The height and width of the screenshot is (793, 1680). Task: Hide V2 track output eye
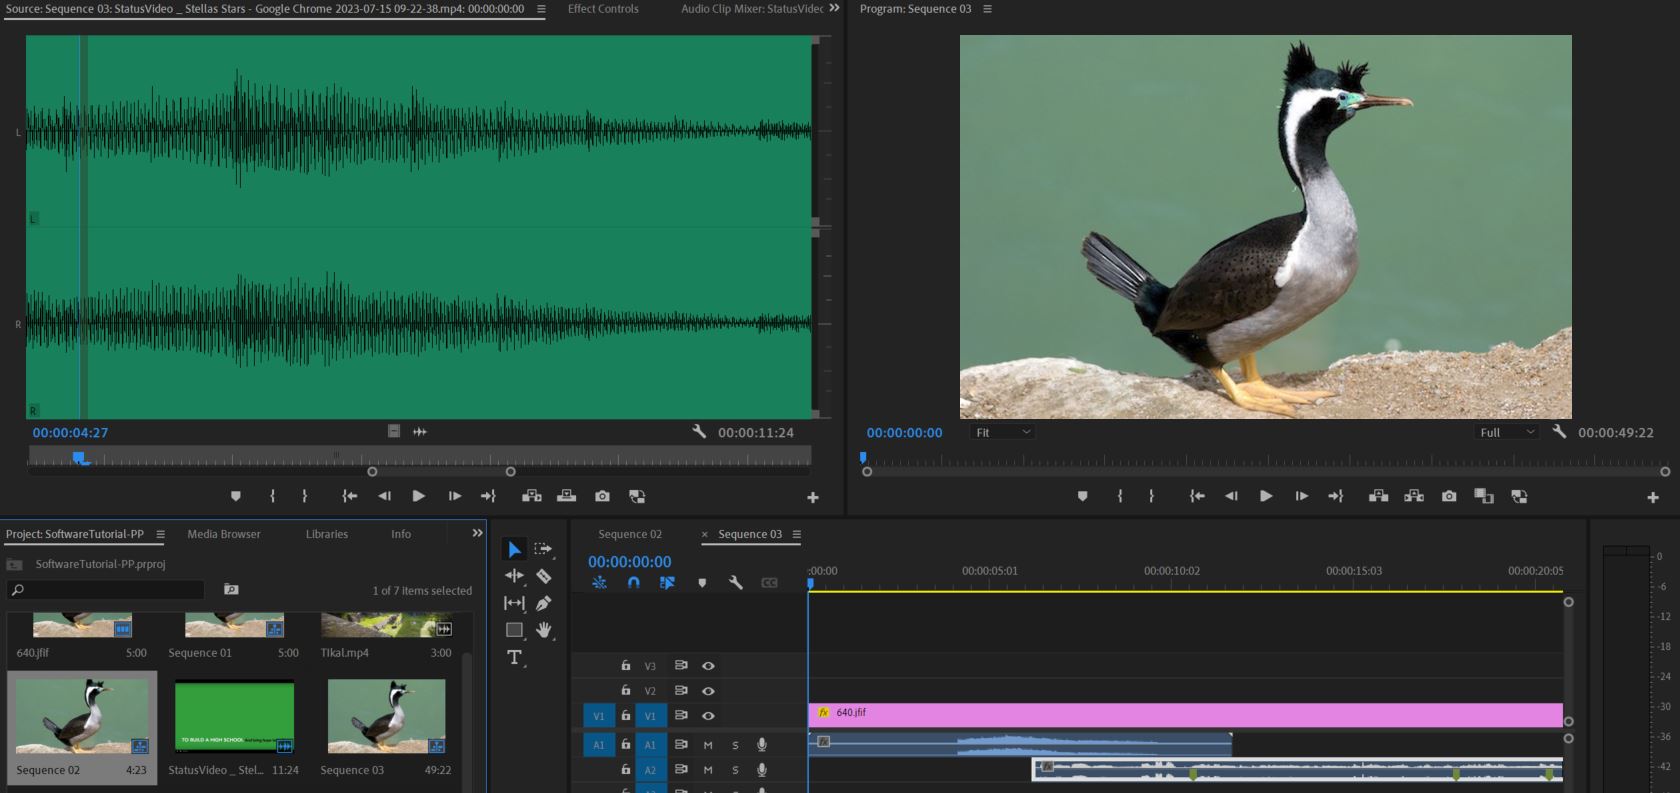708,691
